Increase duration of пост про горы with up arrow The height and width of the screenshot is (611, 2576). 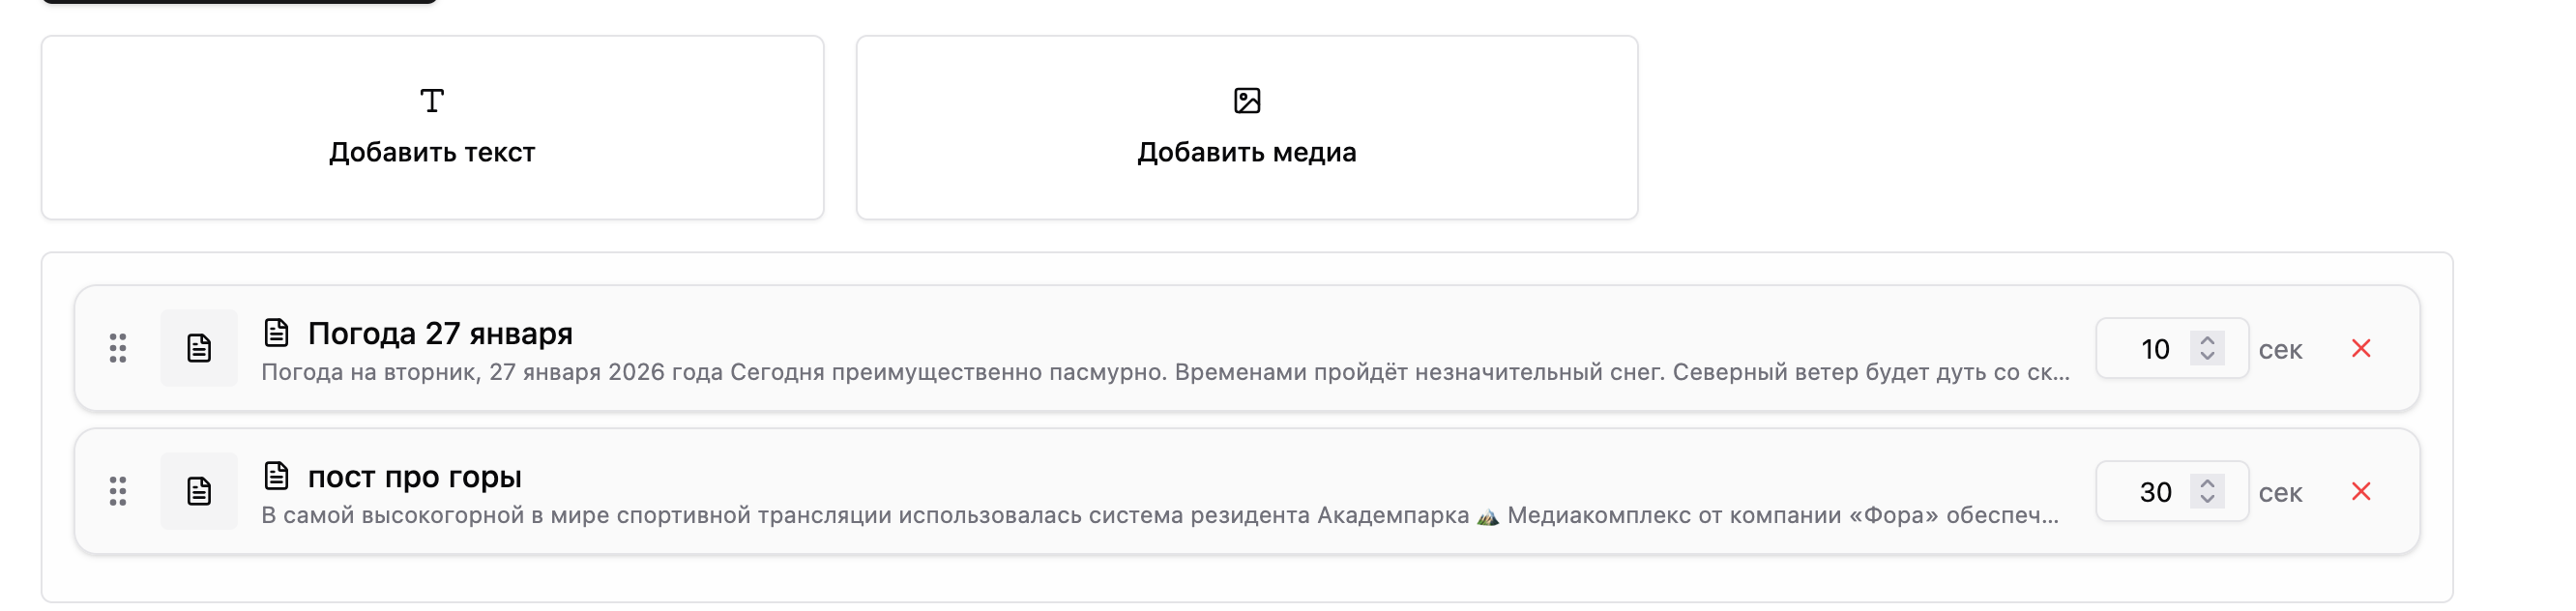coord(2207,482)
